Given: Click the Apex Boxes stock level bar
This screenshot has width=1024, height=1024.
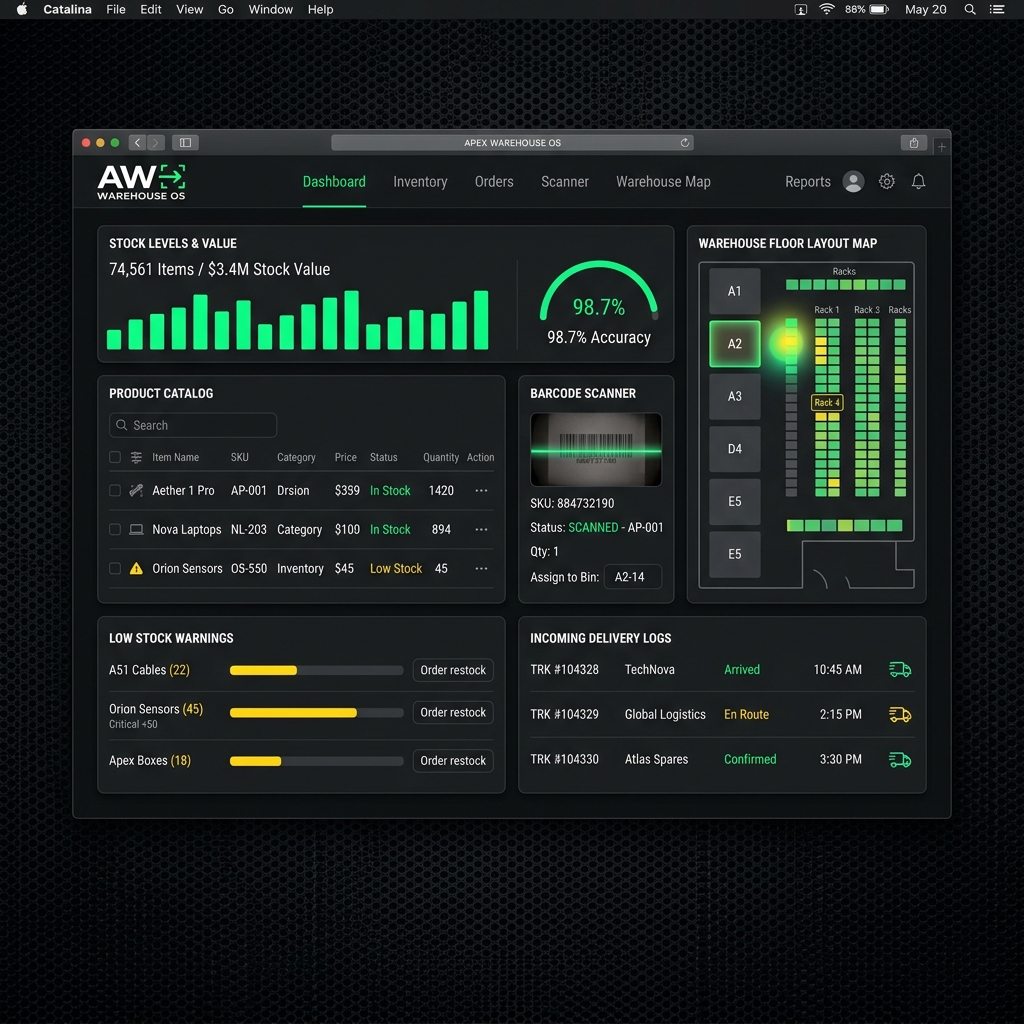Looking at the screenshot, I should [317, 761].
